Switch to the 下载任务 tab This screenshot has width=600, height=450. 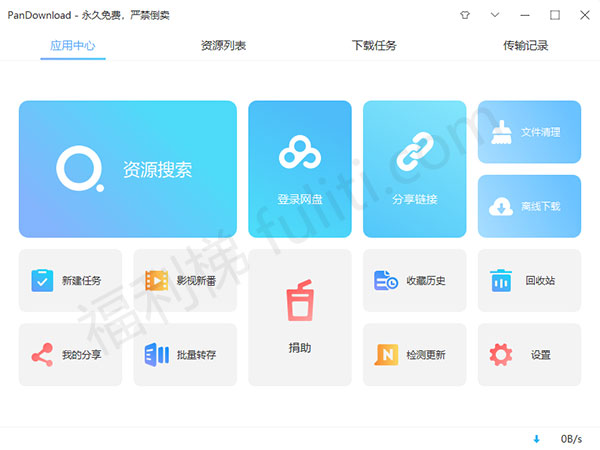(374, 46)
